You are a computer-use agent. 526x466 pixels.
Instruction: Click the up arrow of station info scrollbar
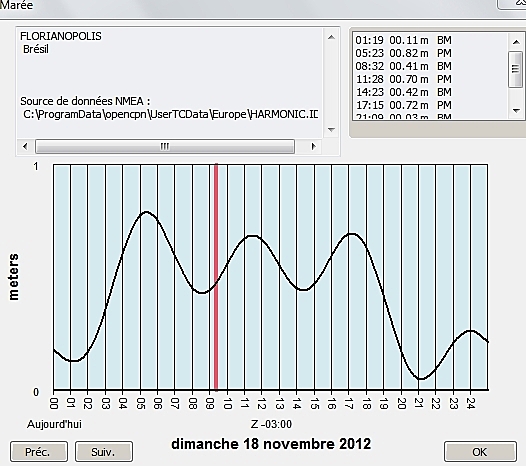(x=331, y=37)
